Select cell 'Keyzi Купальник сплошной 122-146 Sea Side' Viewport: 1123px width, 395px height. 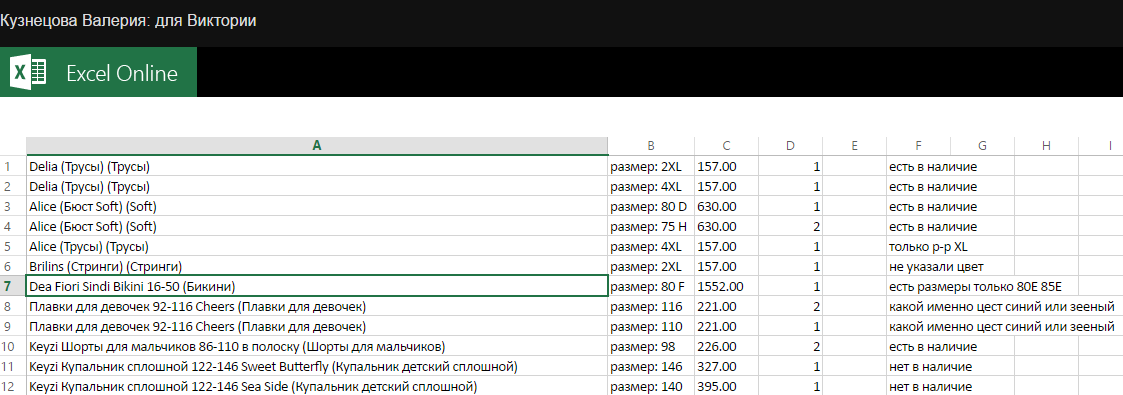click(x=317, y=387)
